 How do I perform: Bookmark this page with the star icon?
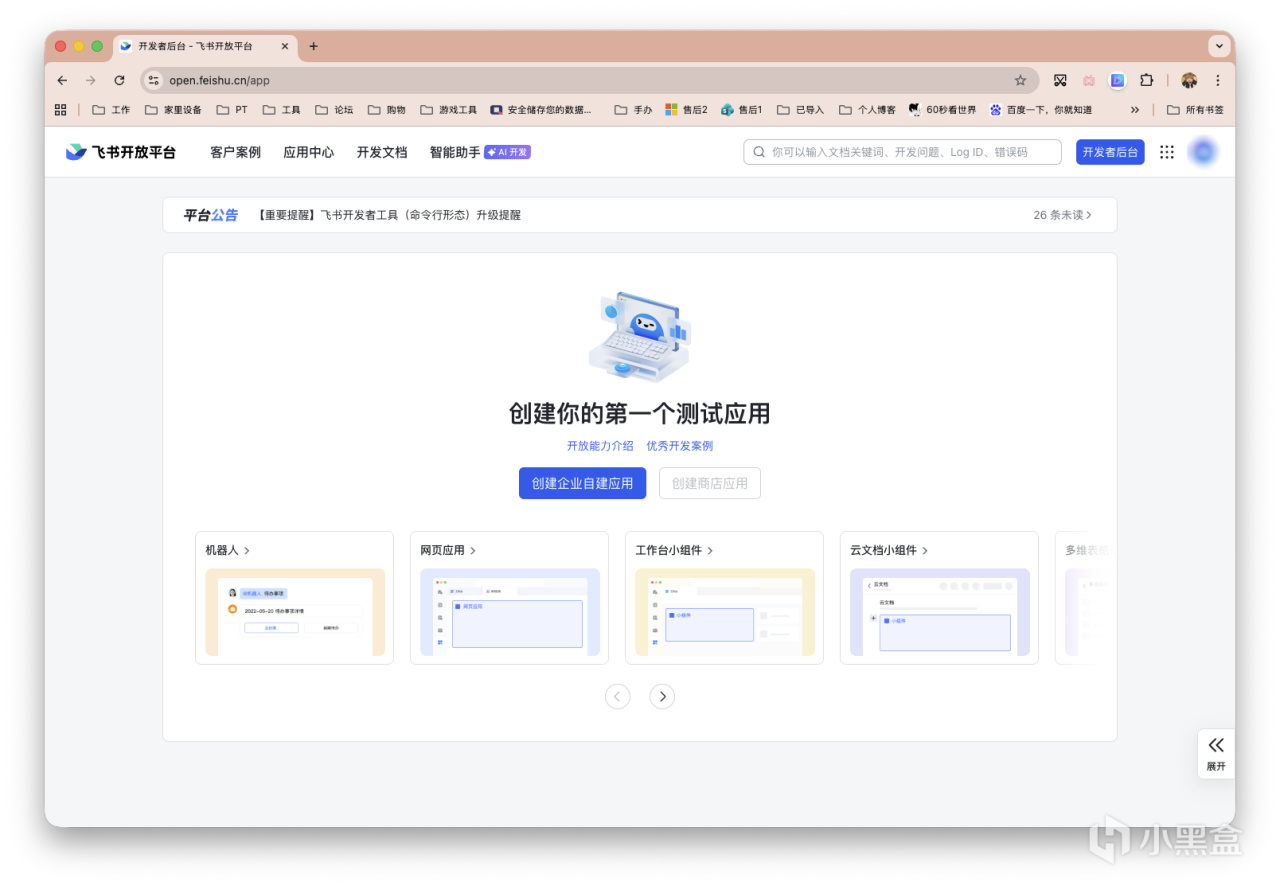coord(1020,80)
